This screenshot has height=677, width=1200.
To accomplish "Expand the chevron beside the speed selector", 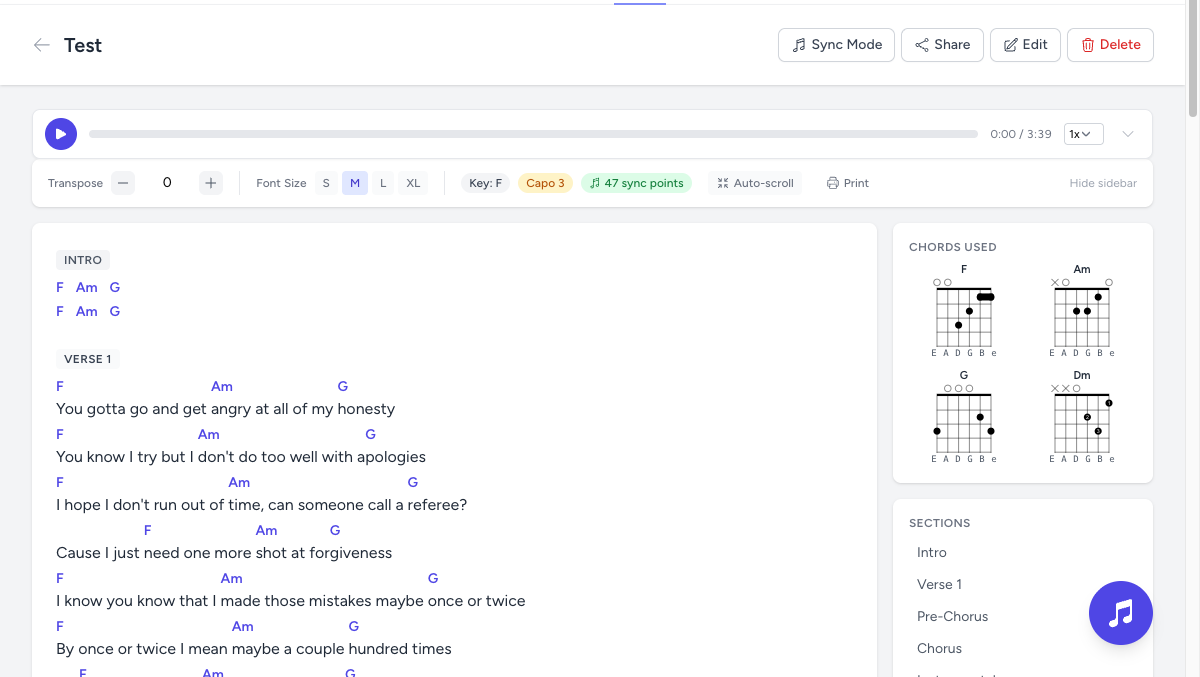I will tap(1128, 133).
